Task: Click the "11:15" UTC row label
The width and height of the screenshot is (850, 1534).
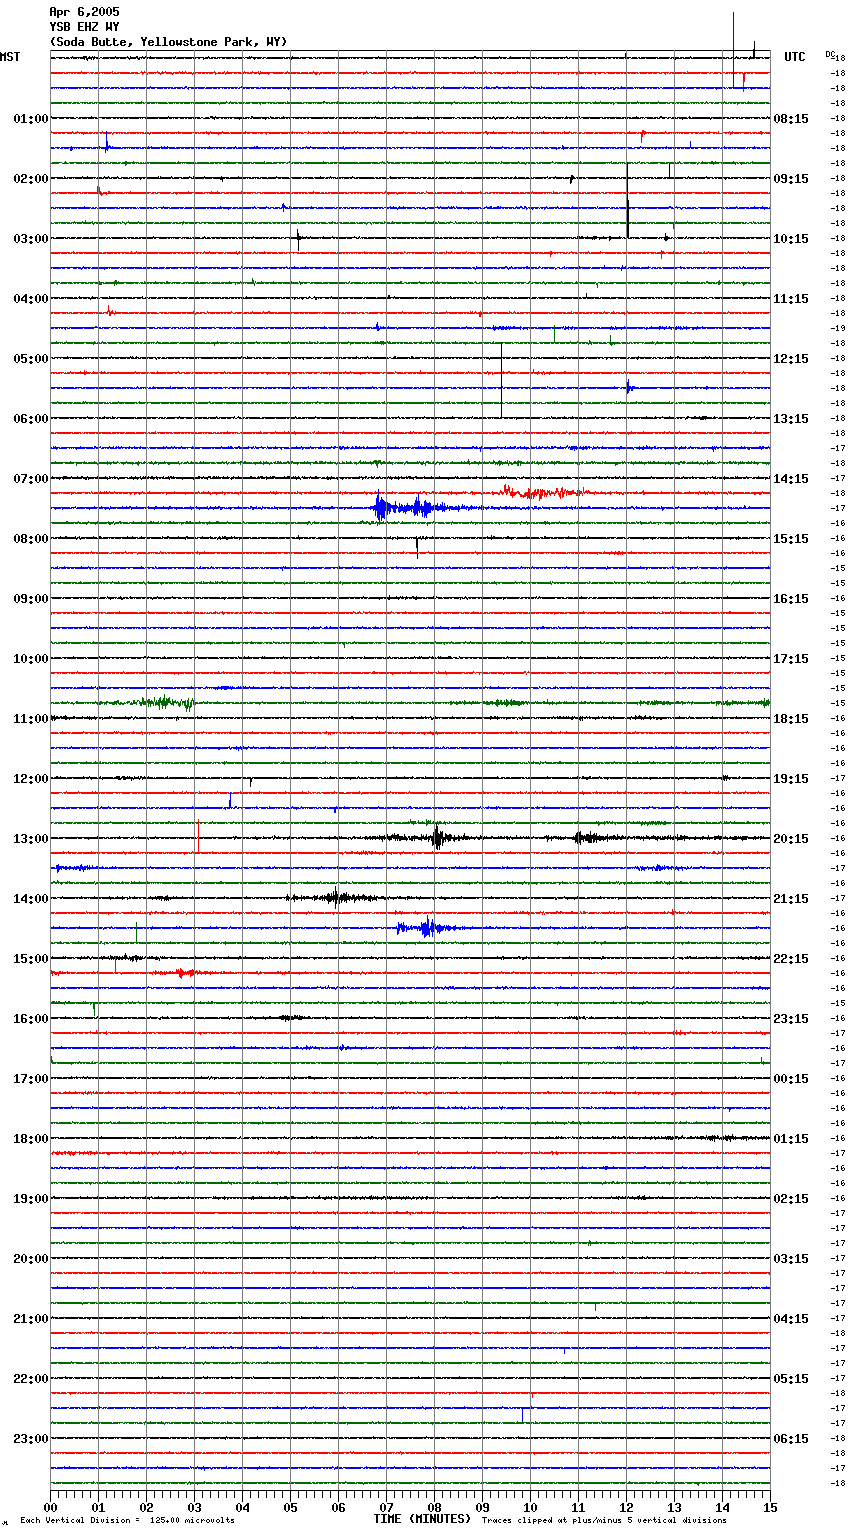Action: 791,299
